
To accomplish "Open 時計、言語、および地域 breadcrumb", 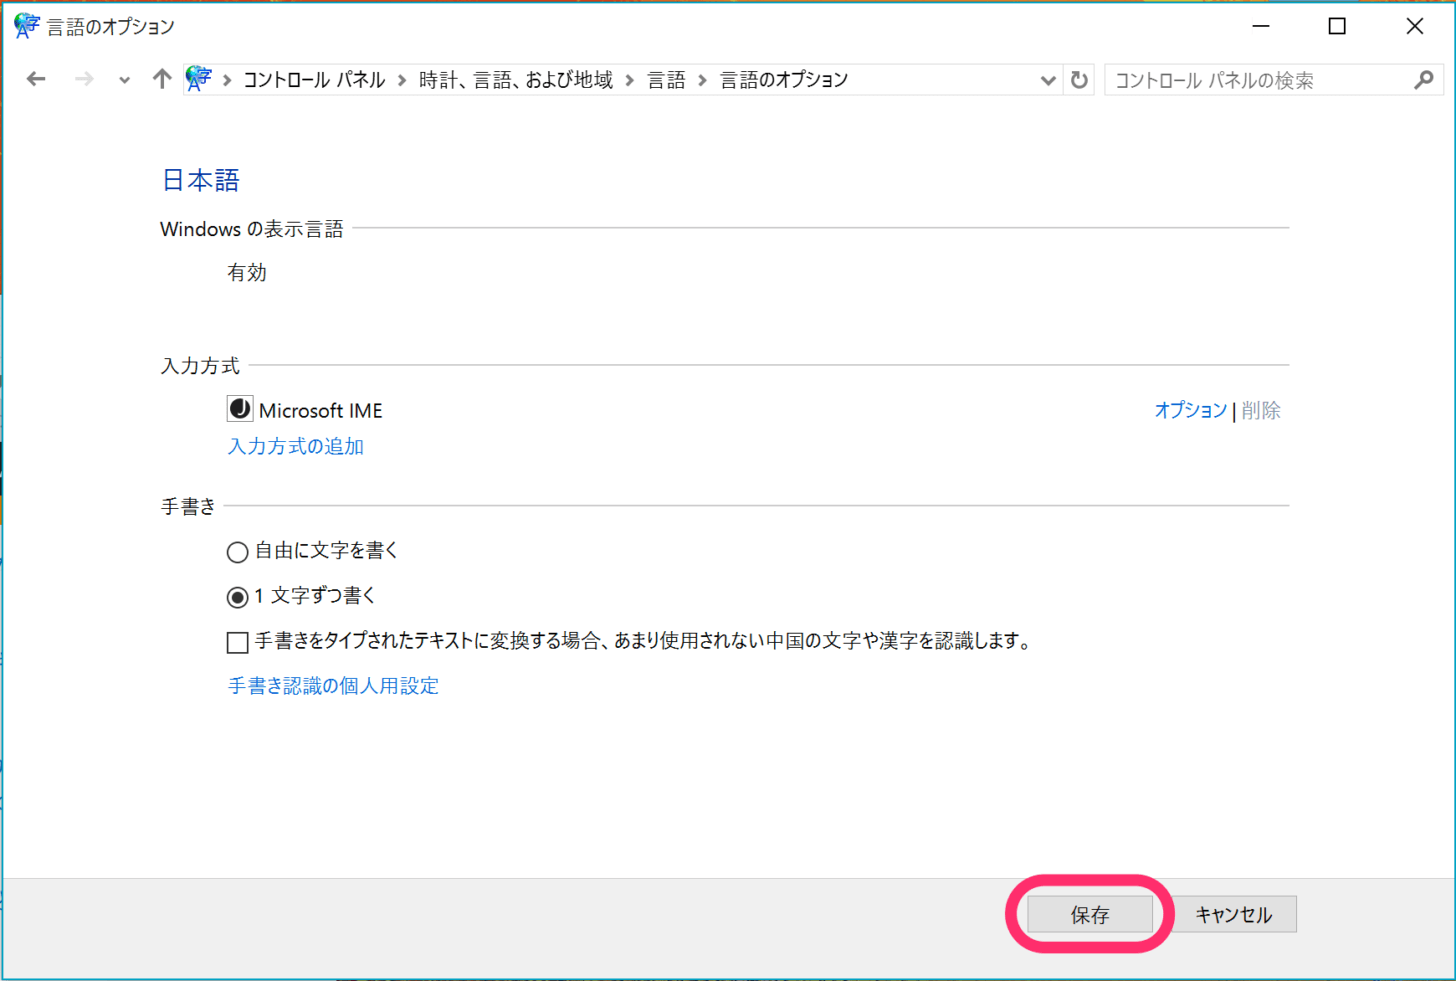I will pyautogui.click(x=516, y=80).
